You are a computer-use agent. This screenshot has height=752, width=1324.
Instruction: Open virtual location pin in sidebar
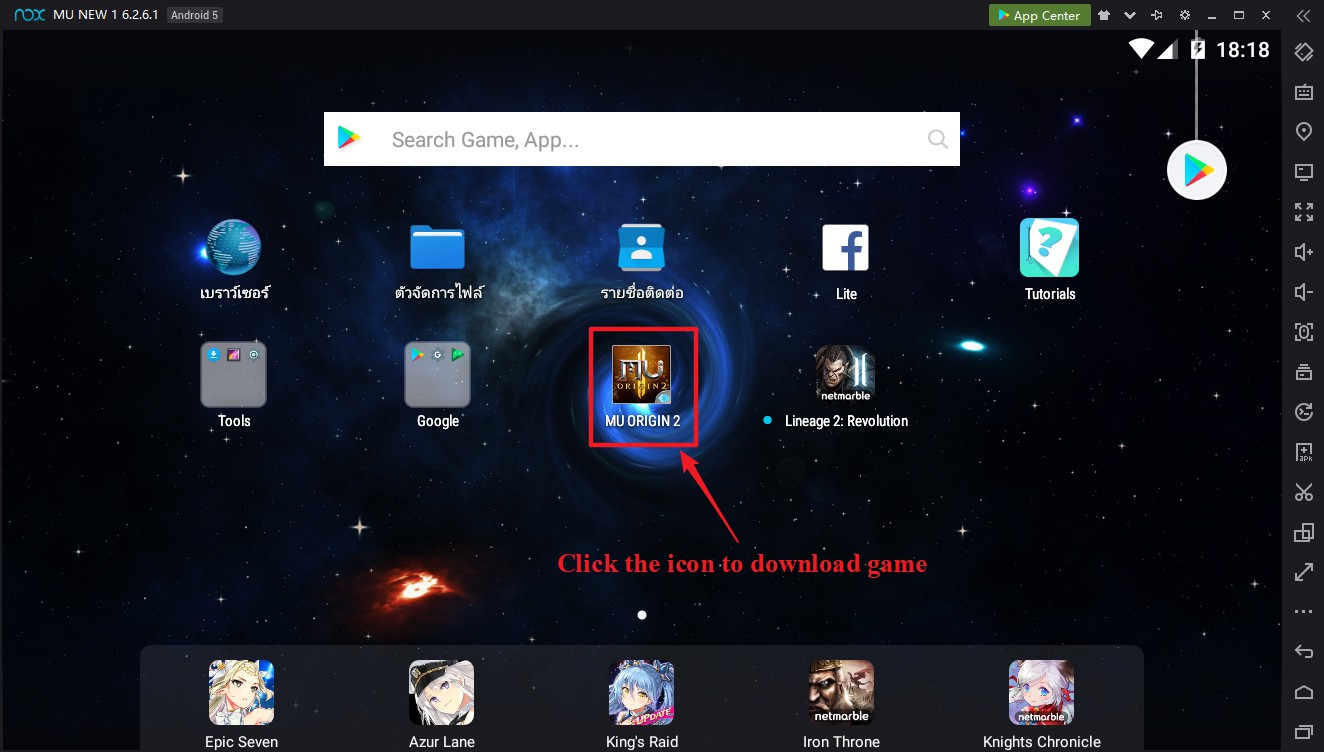[x=1303, y=132]
